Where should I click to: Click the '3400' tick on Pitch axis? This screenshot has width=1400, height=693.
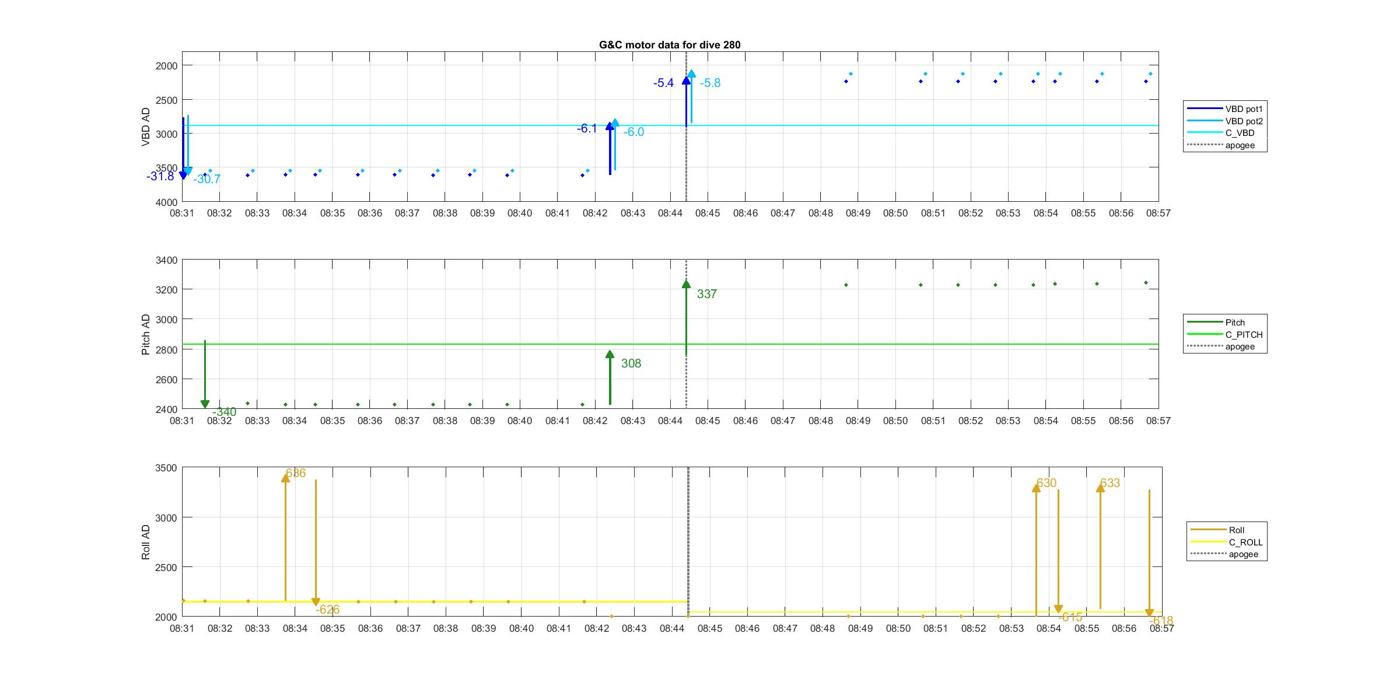166,260
